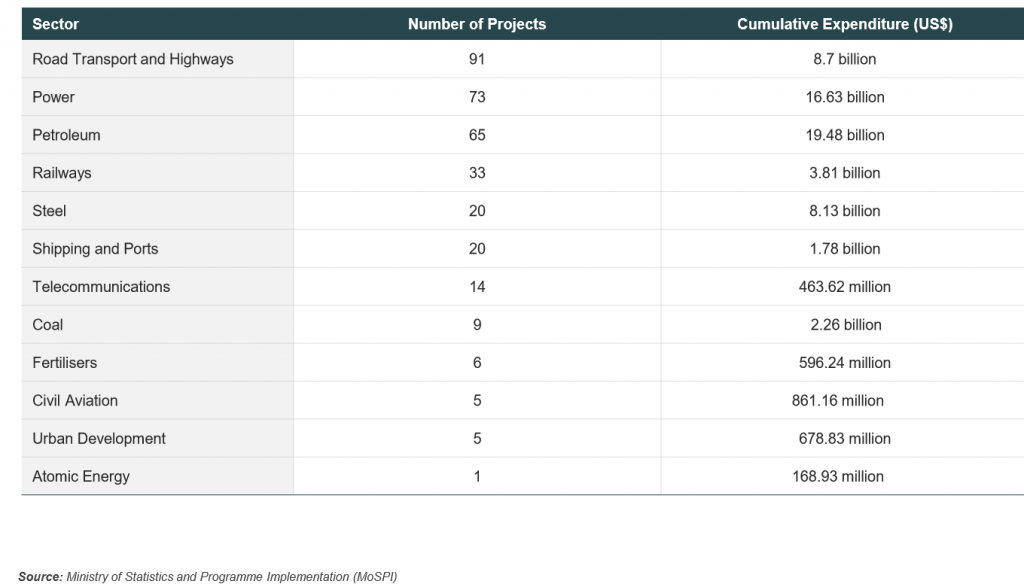Select the Railways sector cell

pyautogui.click(x=62, y=173)
